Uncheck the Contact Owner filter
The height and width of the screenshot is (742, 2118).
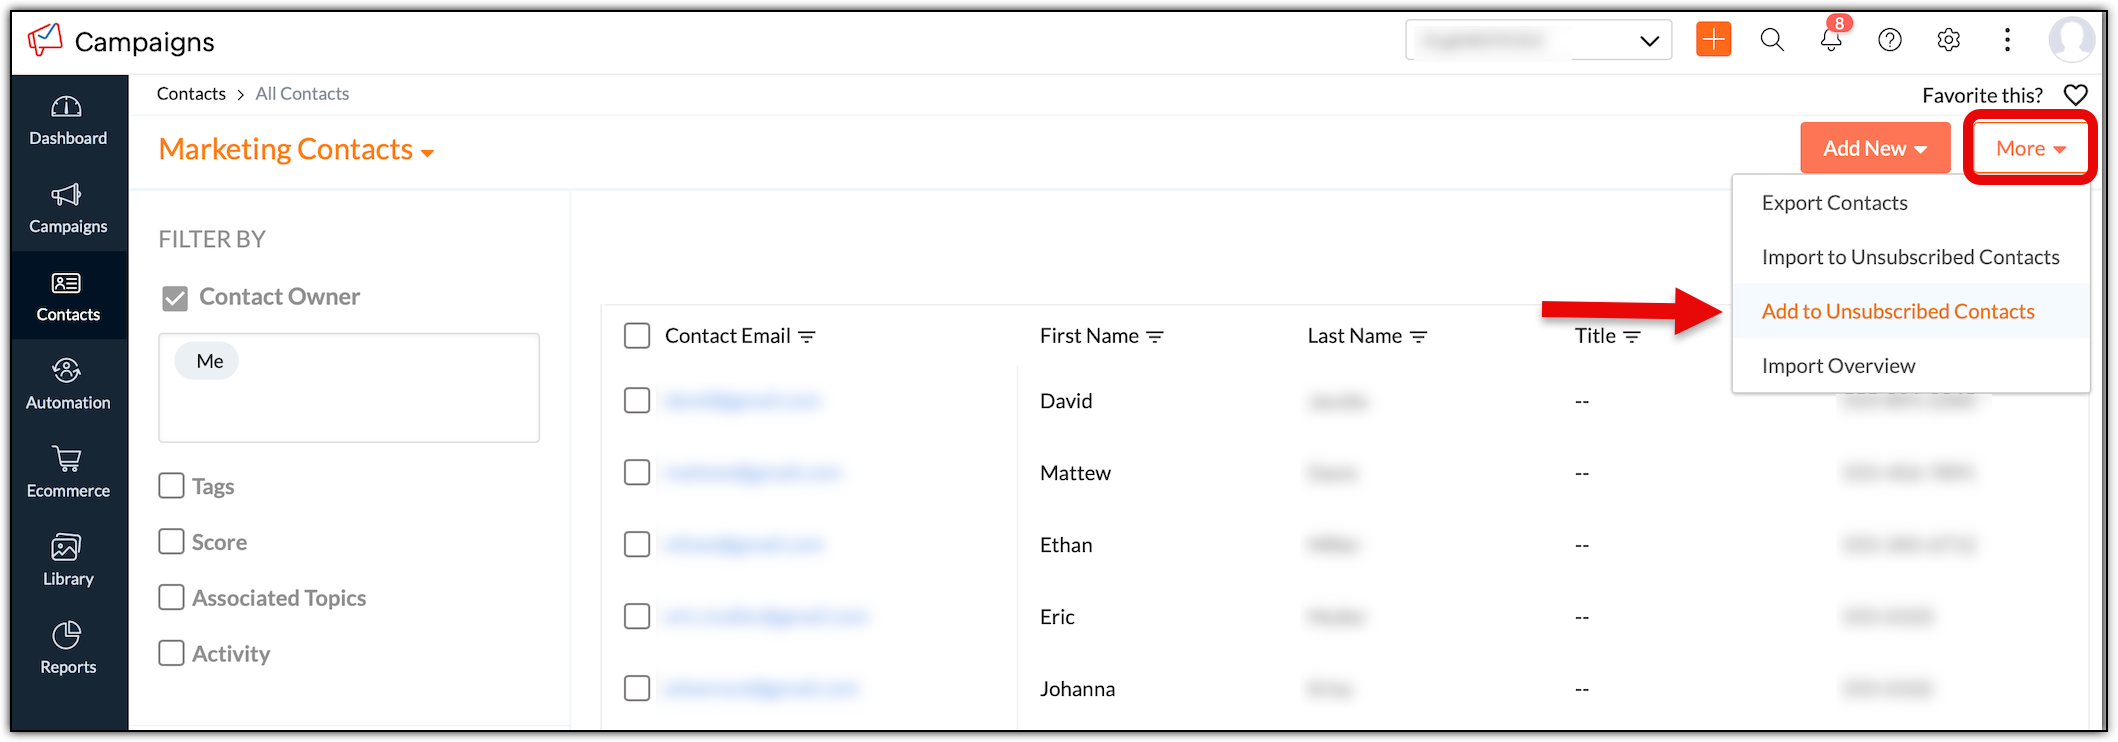coord(175,298)
